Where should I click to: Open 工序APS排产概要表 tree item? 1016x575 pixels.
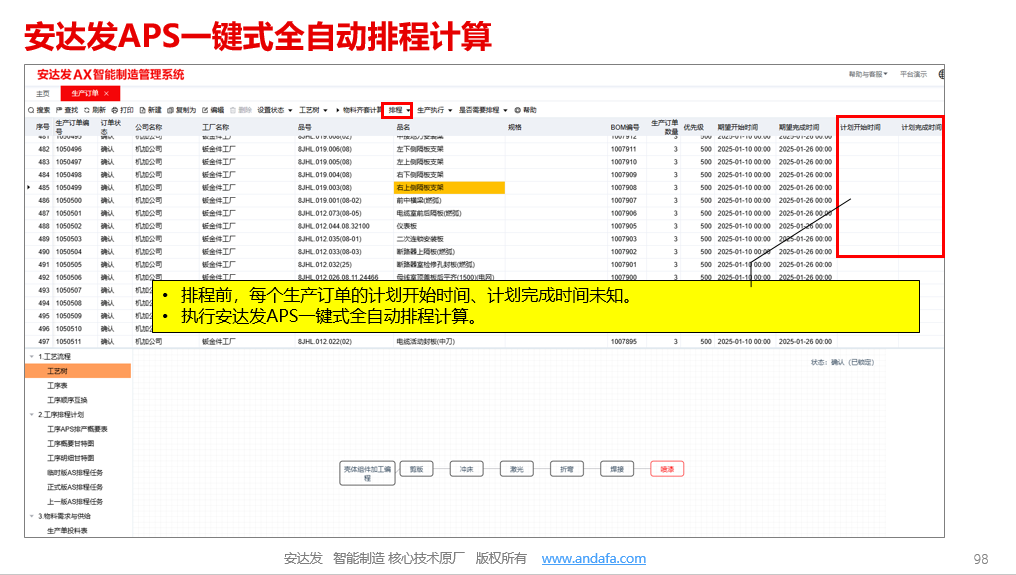click(x=77, y=429)
